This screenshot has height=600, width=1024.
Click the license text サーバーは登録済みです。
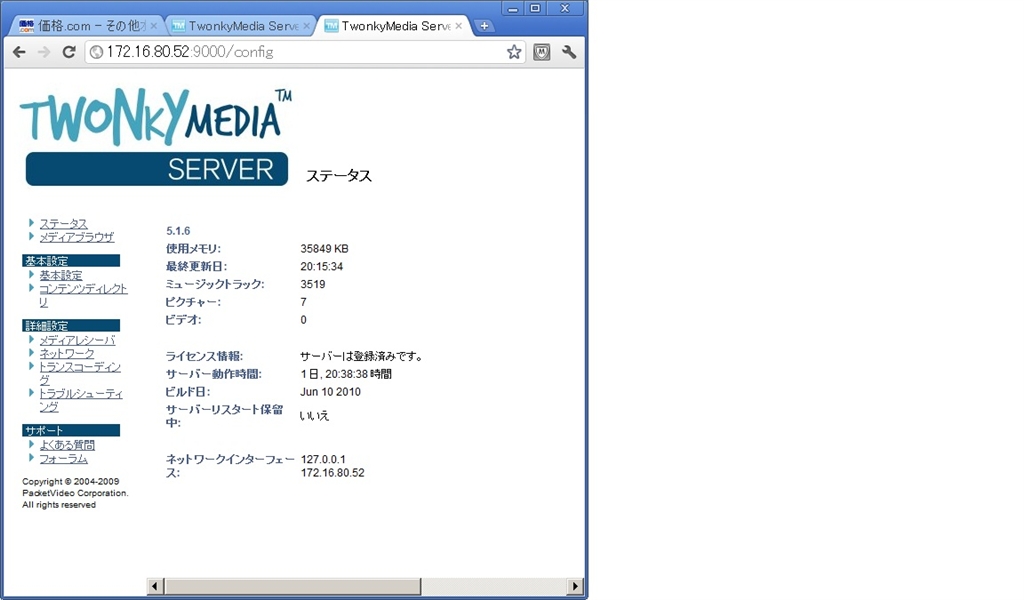[x=362, y=356]
